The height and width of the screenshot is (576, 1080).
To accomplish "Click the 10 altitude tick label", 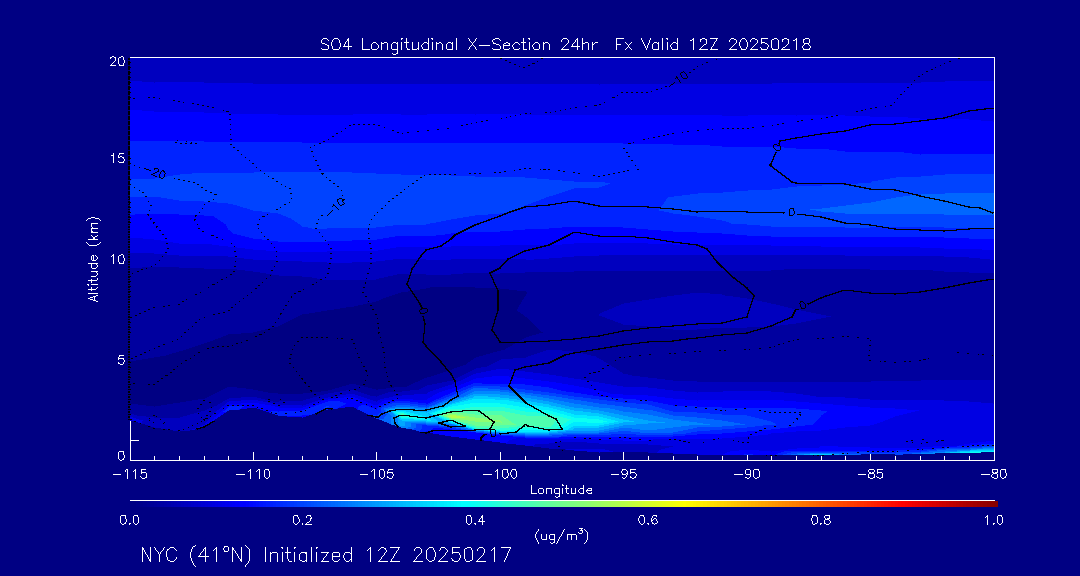I will click(x=116, y=259).
